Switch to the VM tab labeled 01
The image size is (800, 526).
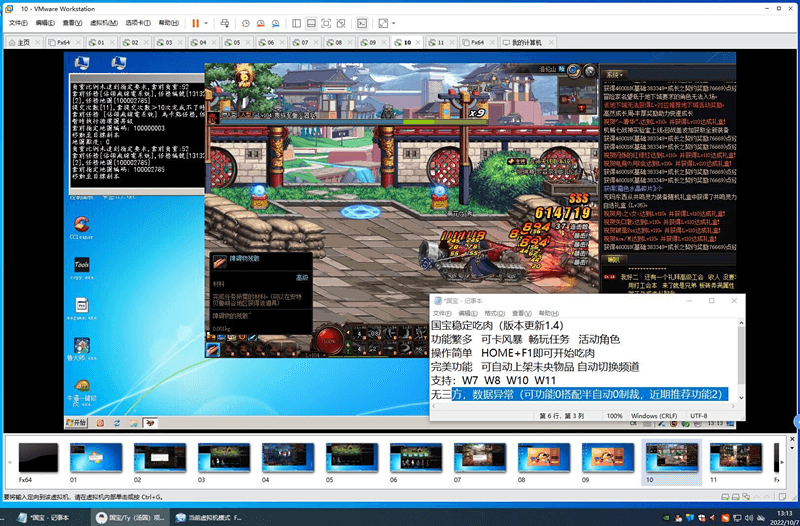click(x=101, y=42)
